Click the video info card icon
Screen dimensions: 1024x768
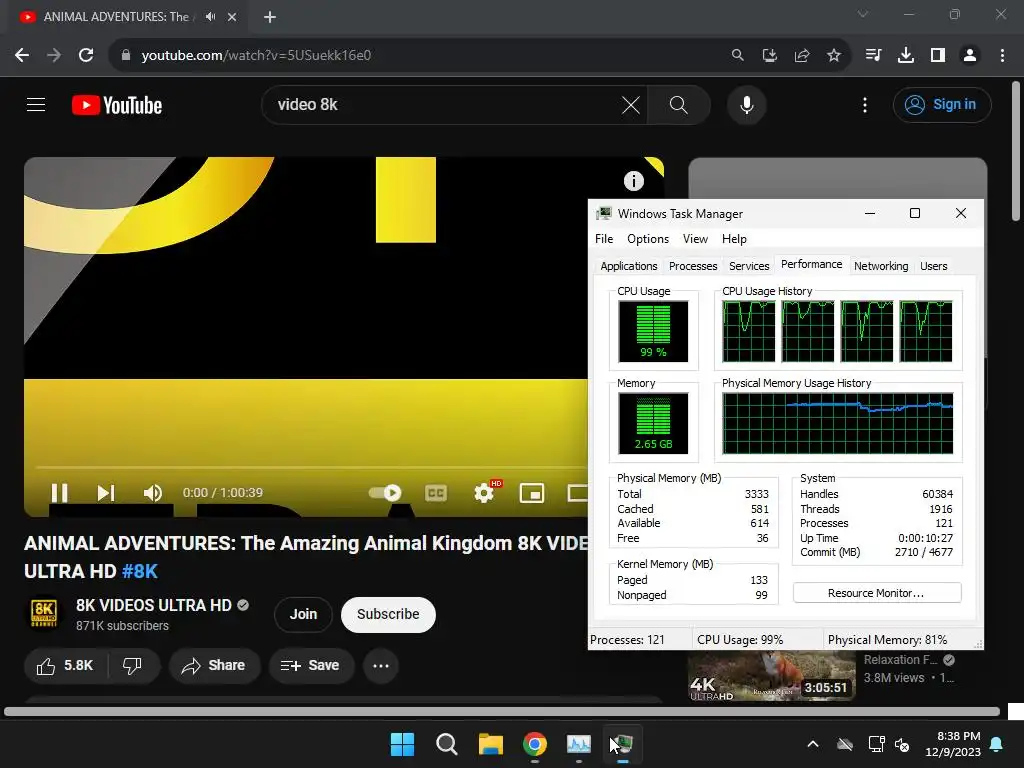point(633,181)
